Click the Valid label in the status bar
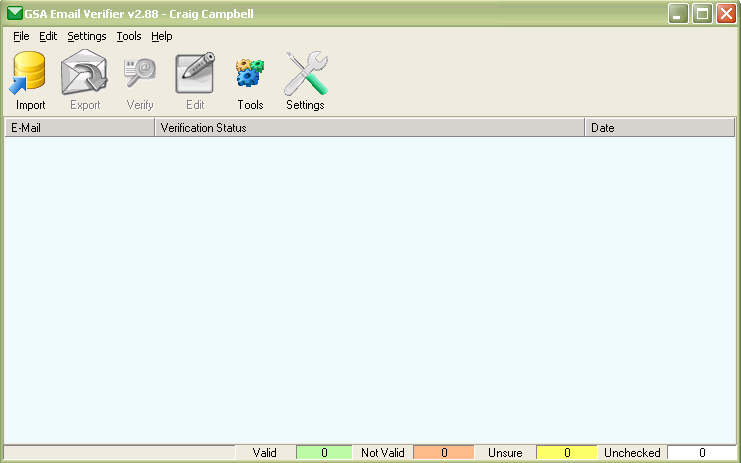The width and height of the screenshot is (741, 463). pos(265,453)
